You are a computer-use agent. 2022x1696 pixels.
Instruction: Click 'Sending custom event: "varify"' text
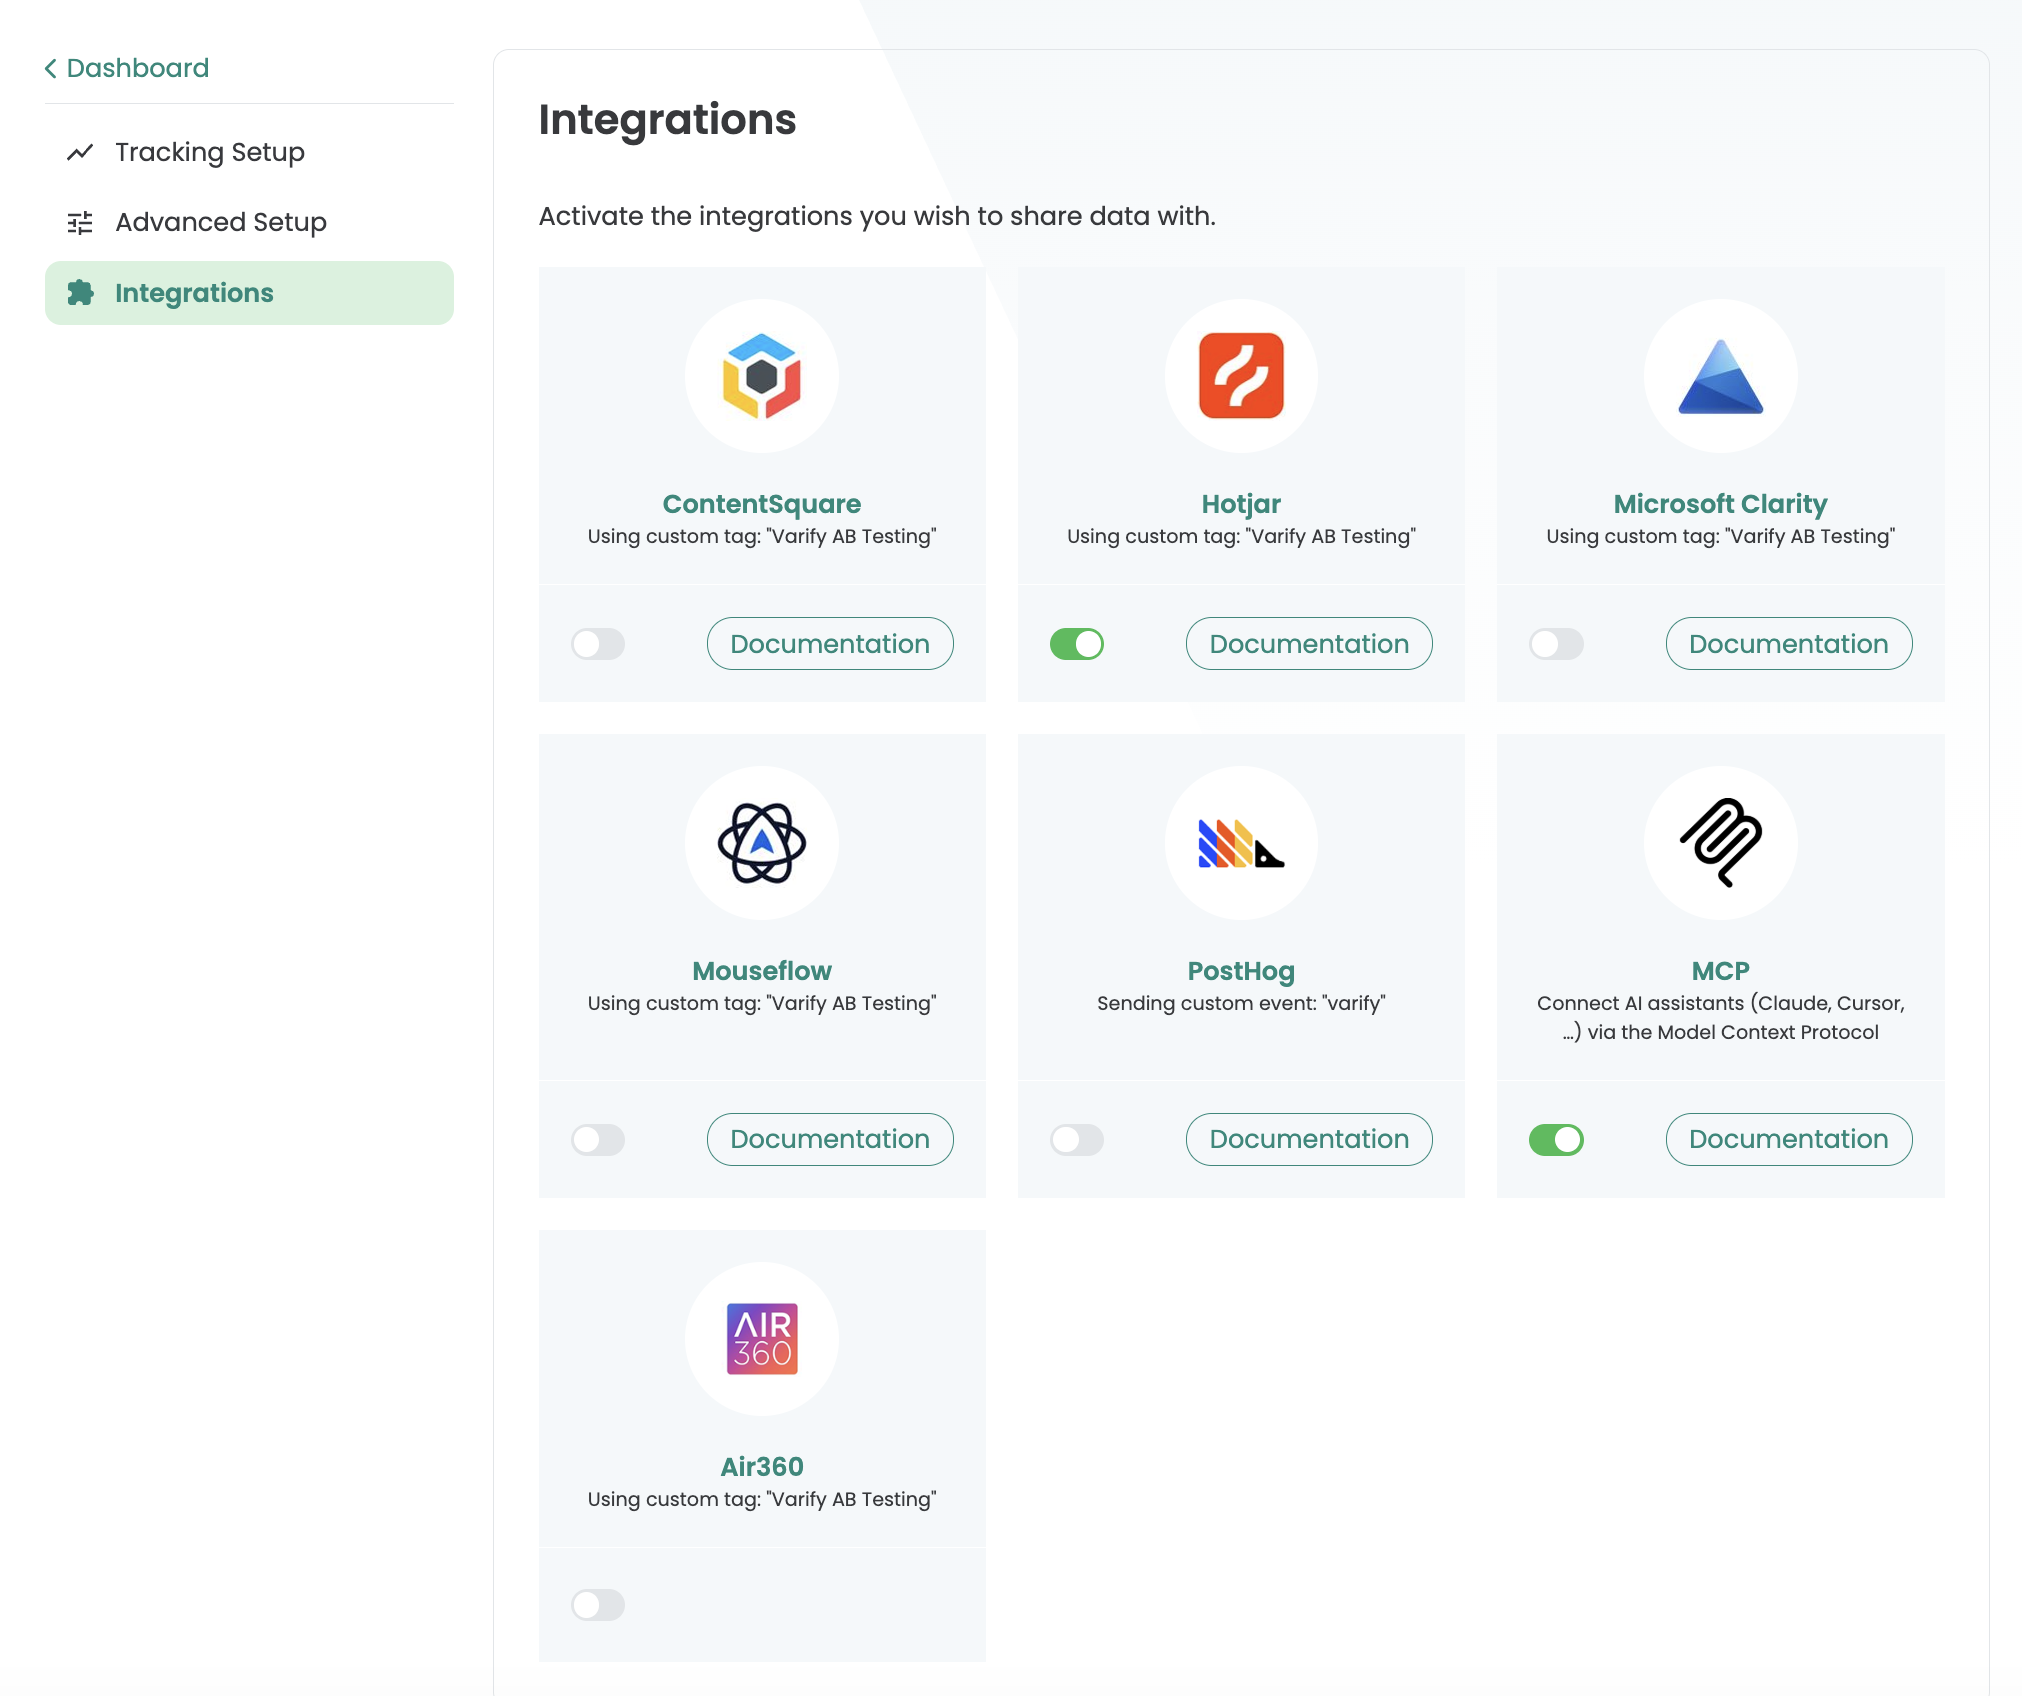(x=1241, y=1003)
